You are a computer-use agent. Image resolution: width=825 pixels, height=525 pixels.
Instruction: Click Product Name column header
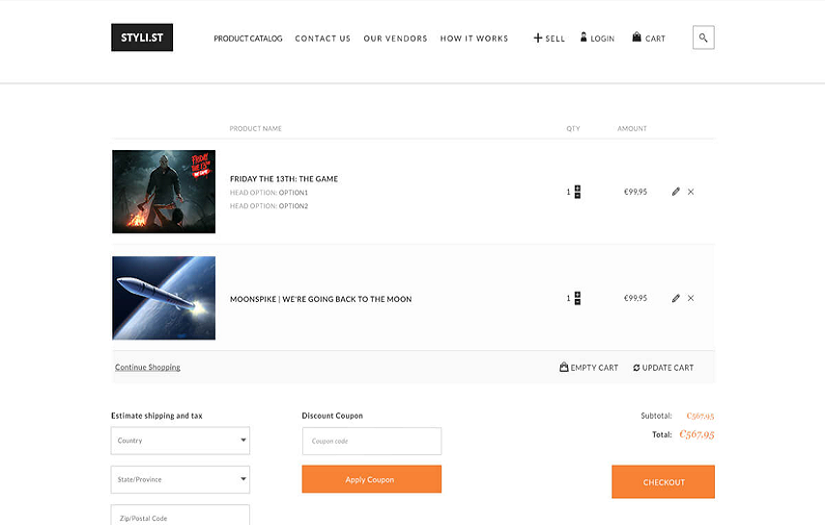point(256,128)
